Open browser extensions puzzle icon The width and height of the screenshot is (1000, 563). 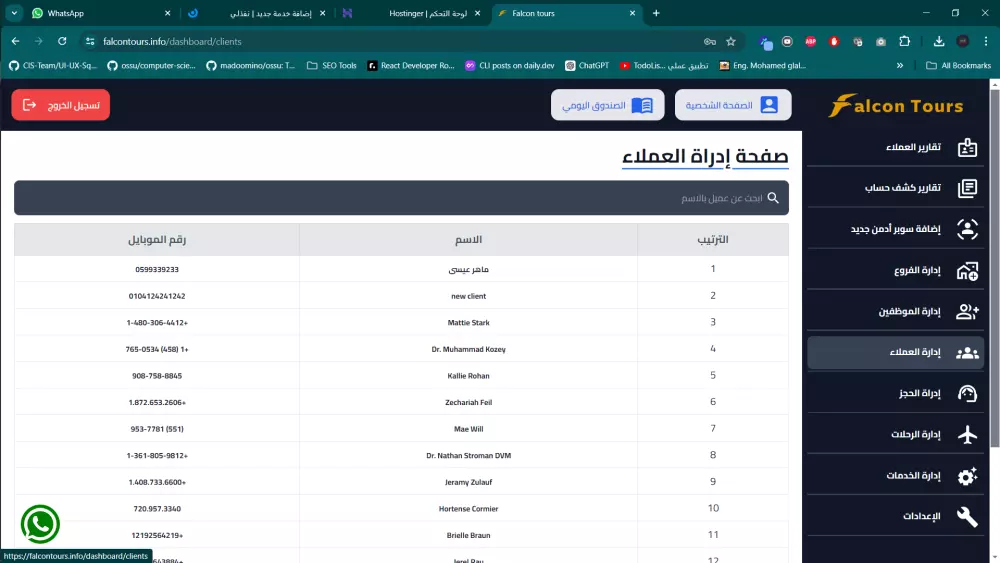(904, 41)
